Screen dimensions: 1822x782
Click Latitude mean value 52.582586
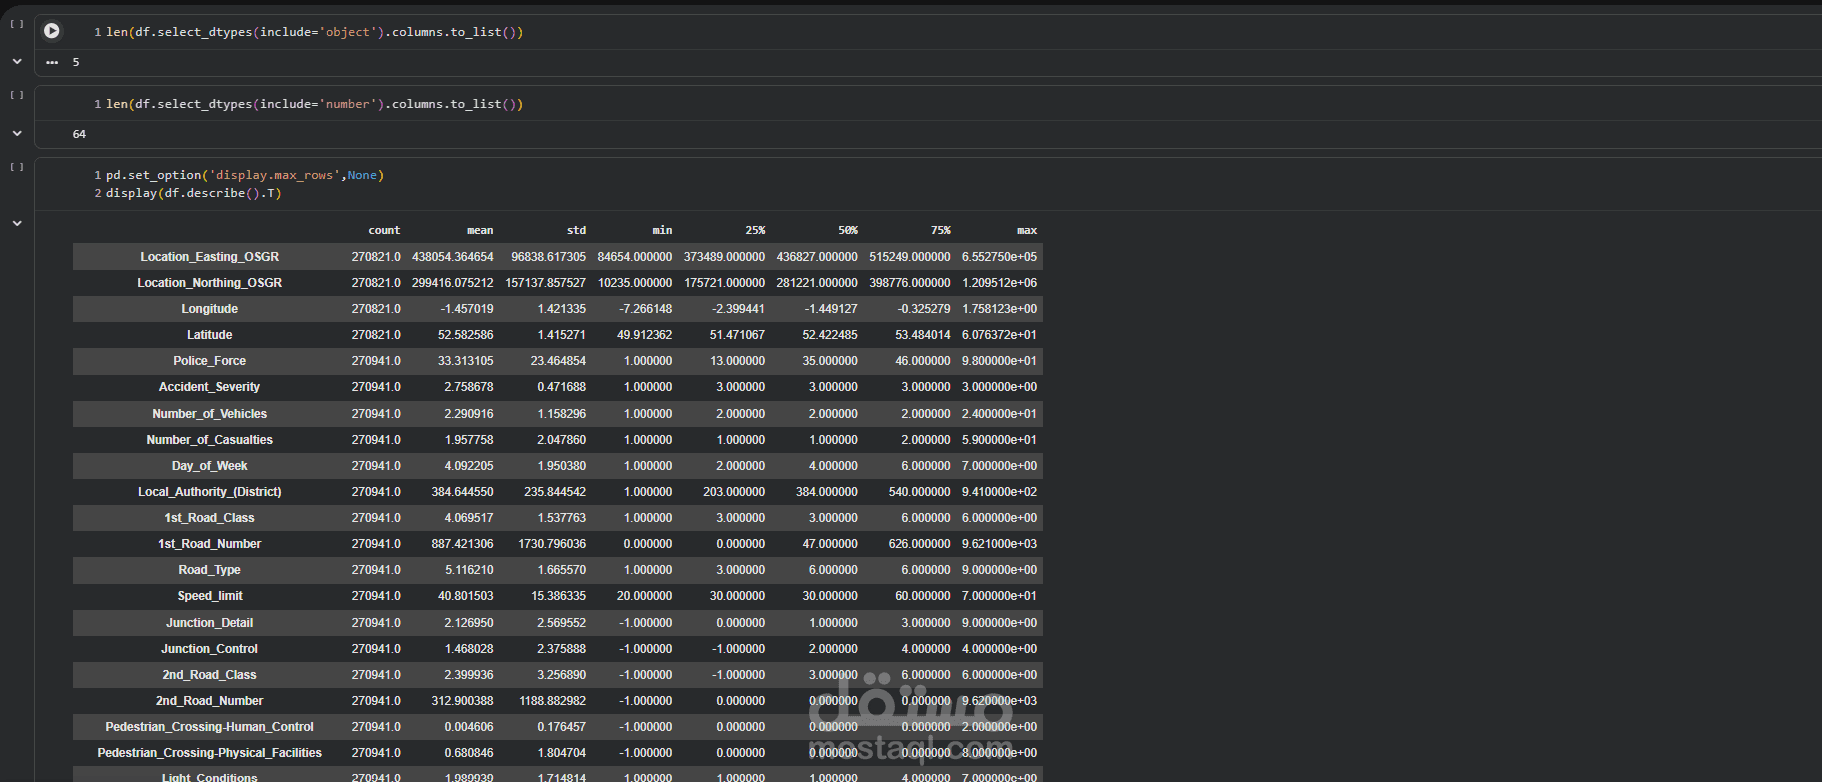pos(466,335)
